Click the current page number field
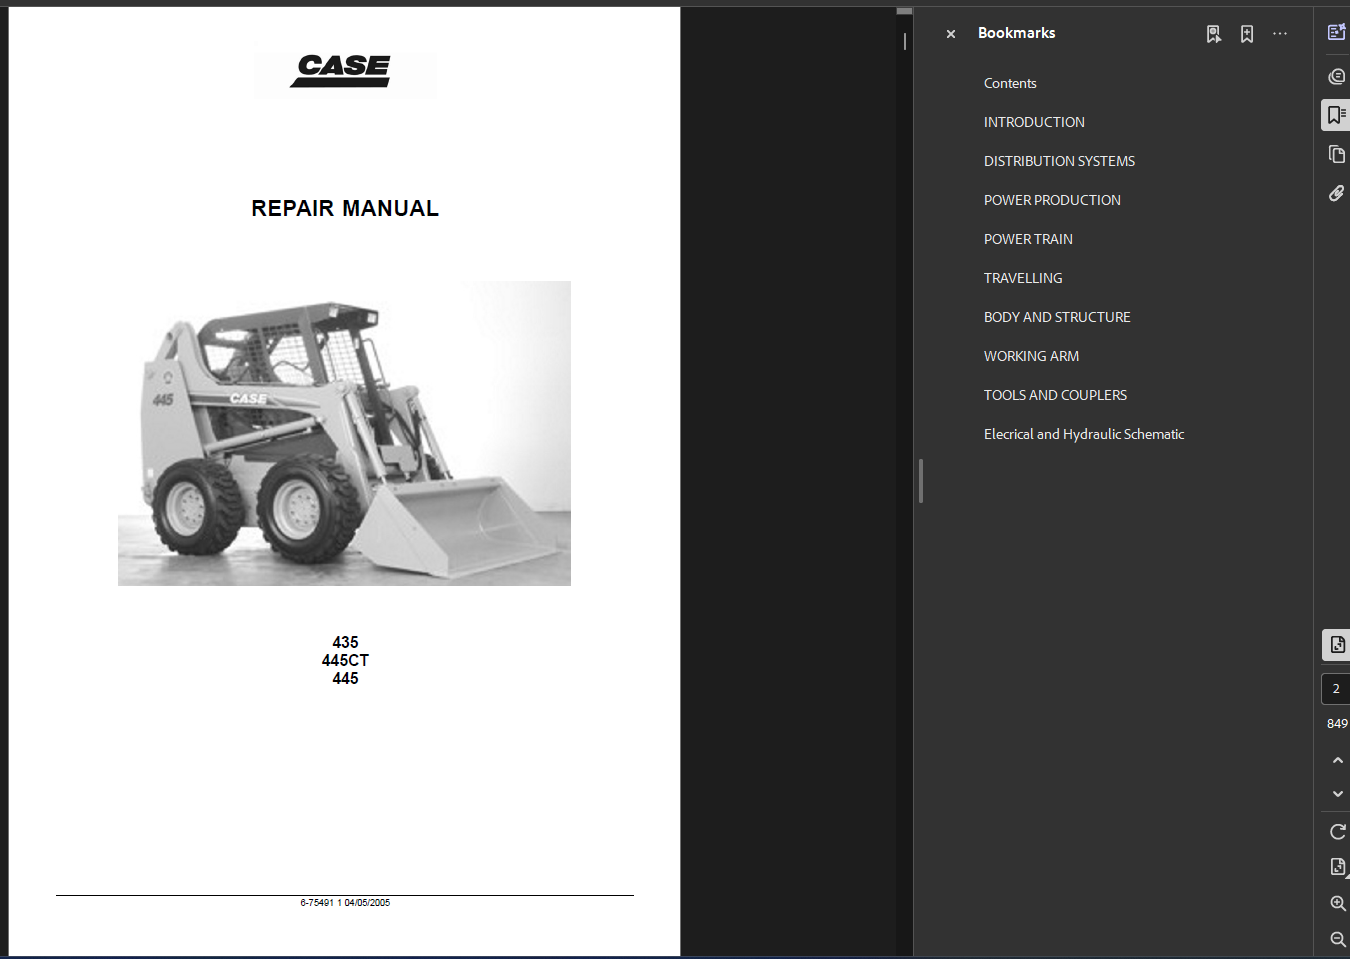Viewport: 1350px width, 959px height. click(1336, 689)
